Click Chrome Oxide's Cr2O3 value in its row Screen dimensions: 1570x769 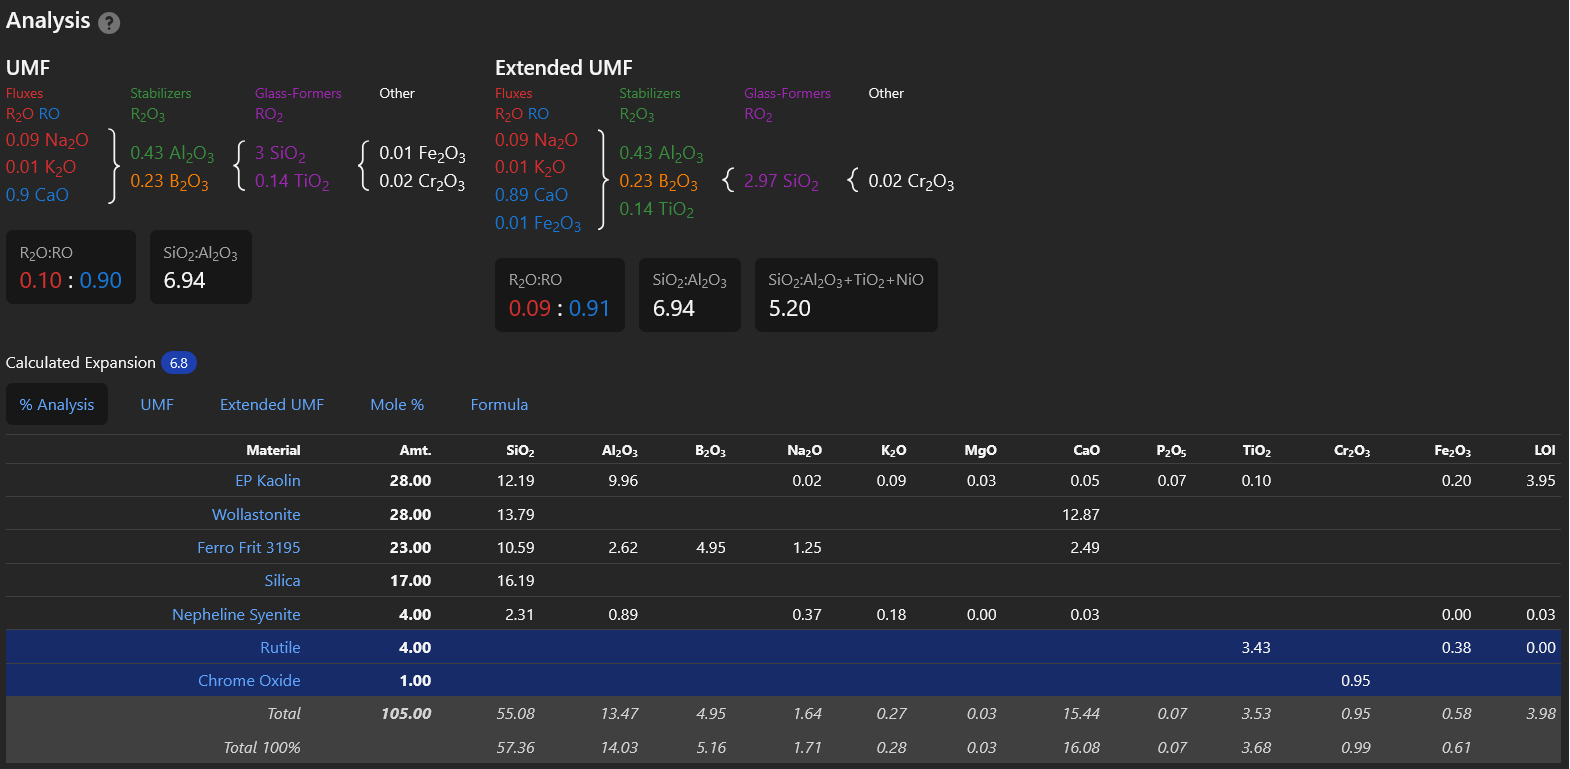1356,681
